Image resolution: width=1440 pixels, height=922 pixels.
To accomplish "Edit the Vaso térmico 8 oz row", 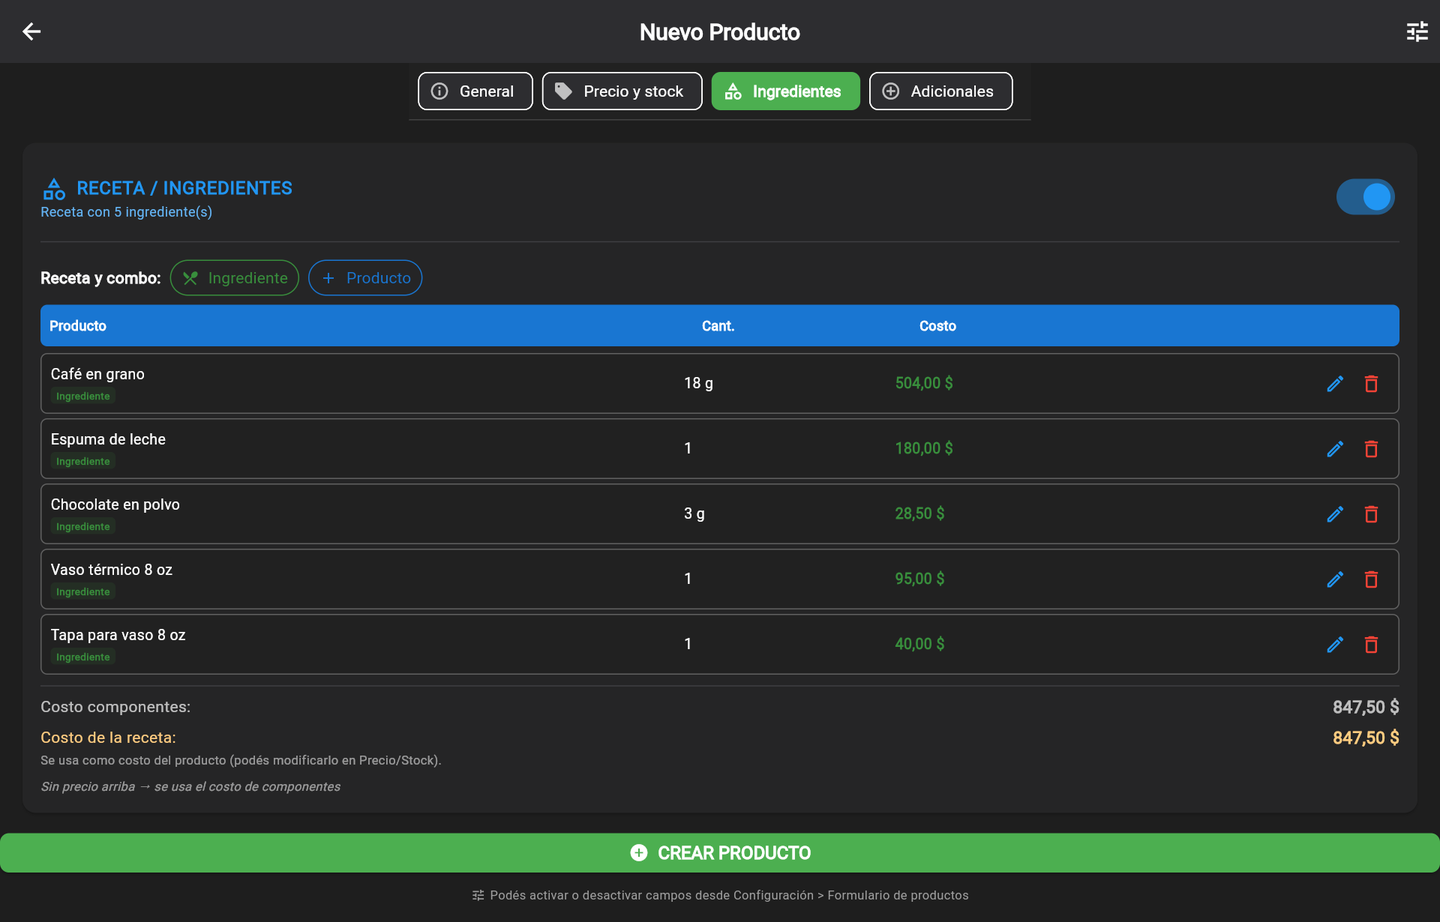I will [1335, 579].
